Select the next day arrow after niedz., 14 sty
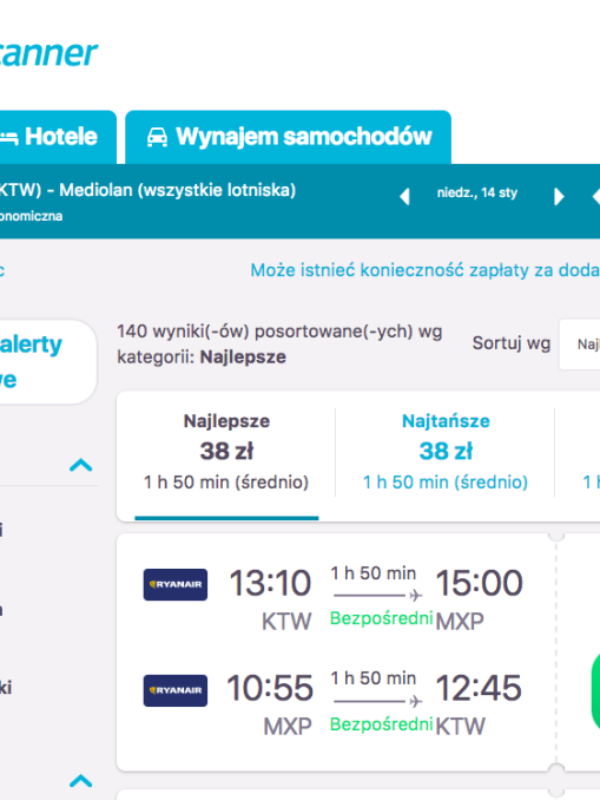Viewport: 600px width, 800px height. click(x=559, y=196)
